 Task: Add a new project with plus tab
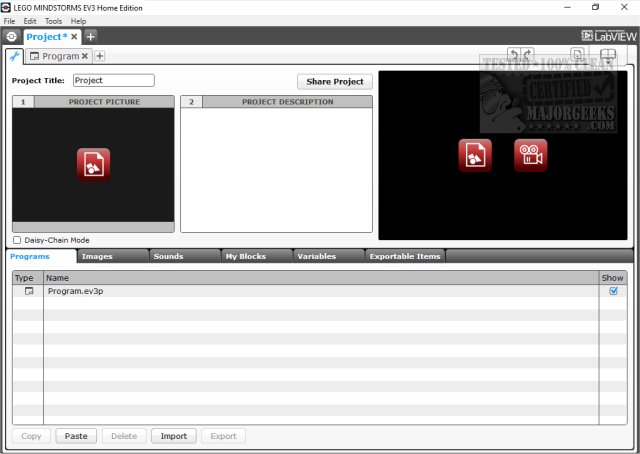point(91,37)
